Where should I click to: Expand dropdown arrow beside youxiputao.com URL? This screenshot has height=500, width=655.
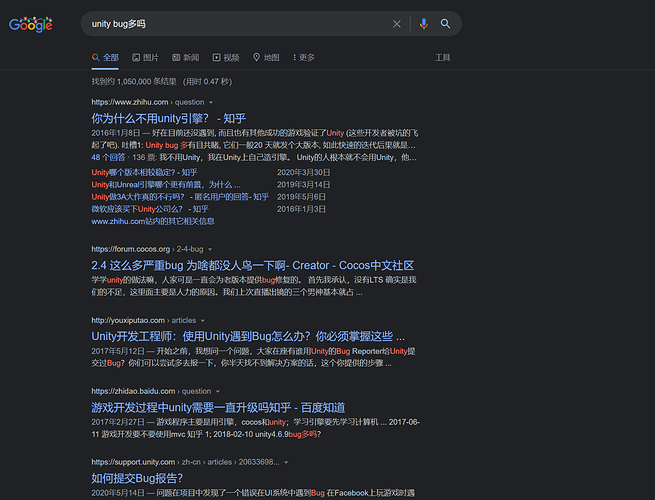203,320
